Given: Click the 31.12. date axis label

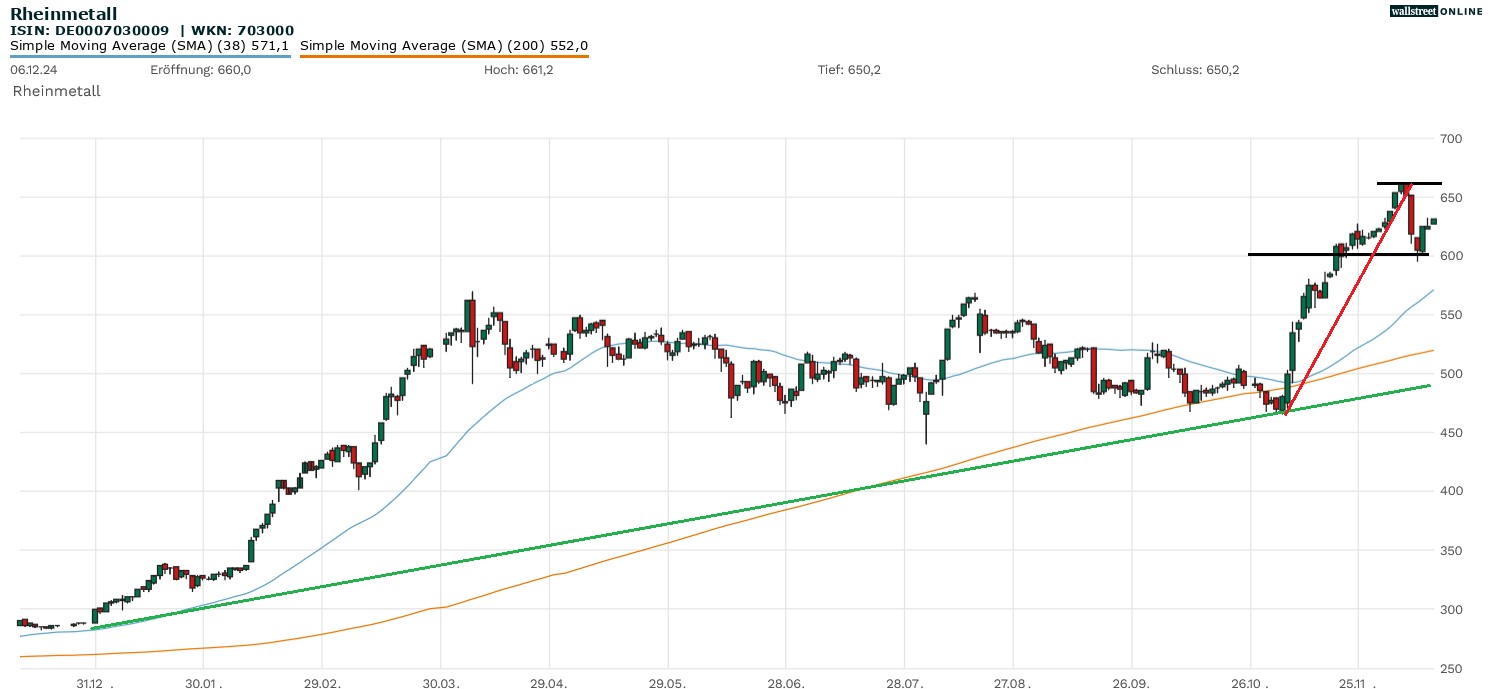Looking at the screenshot, I should pos(96,682).
